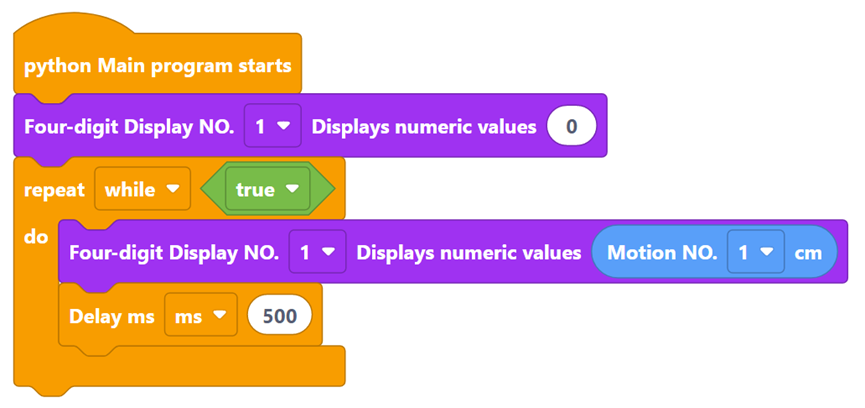Open the Motion NO. port dropdown
865x408 pixels.
click(755, 252)
